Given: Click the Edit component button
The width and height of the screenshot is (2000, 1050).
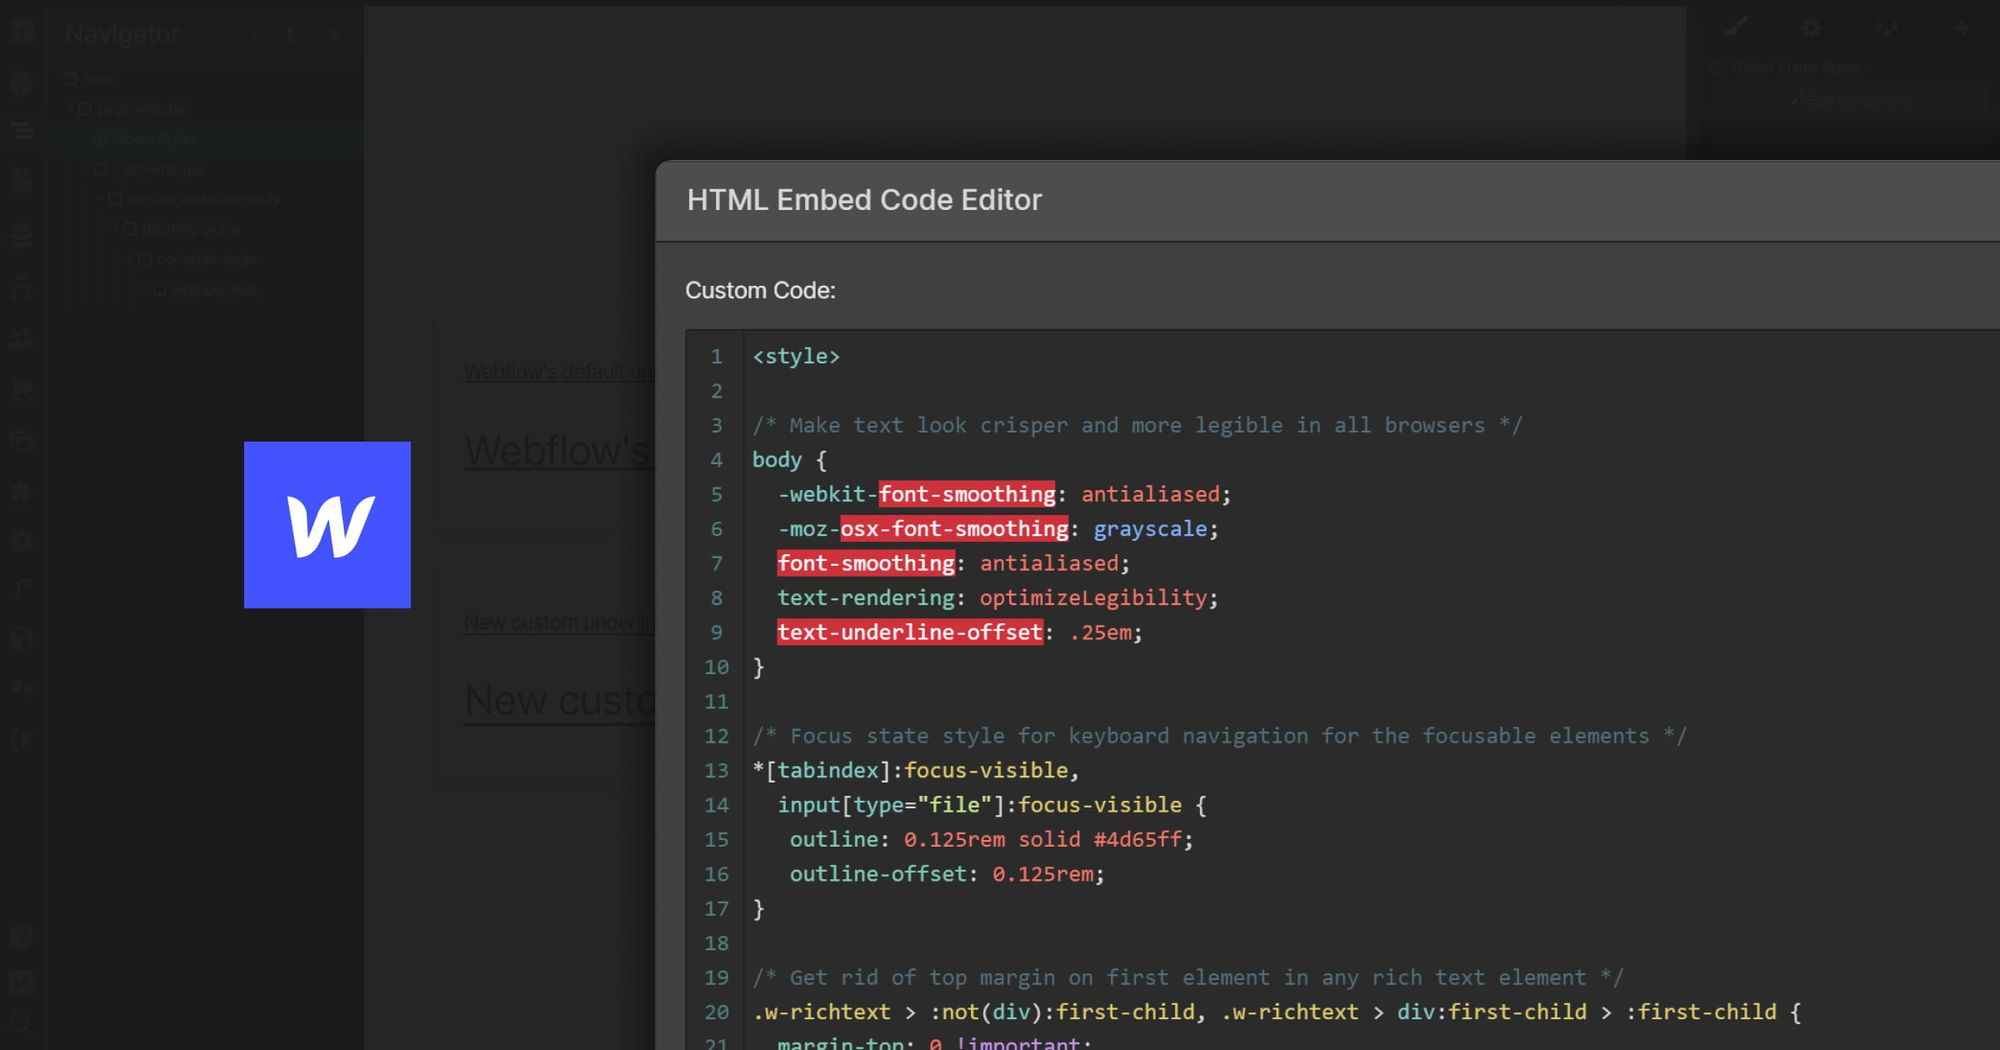Looking at the screenshot, I should coord(1850,100).
